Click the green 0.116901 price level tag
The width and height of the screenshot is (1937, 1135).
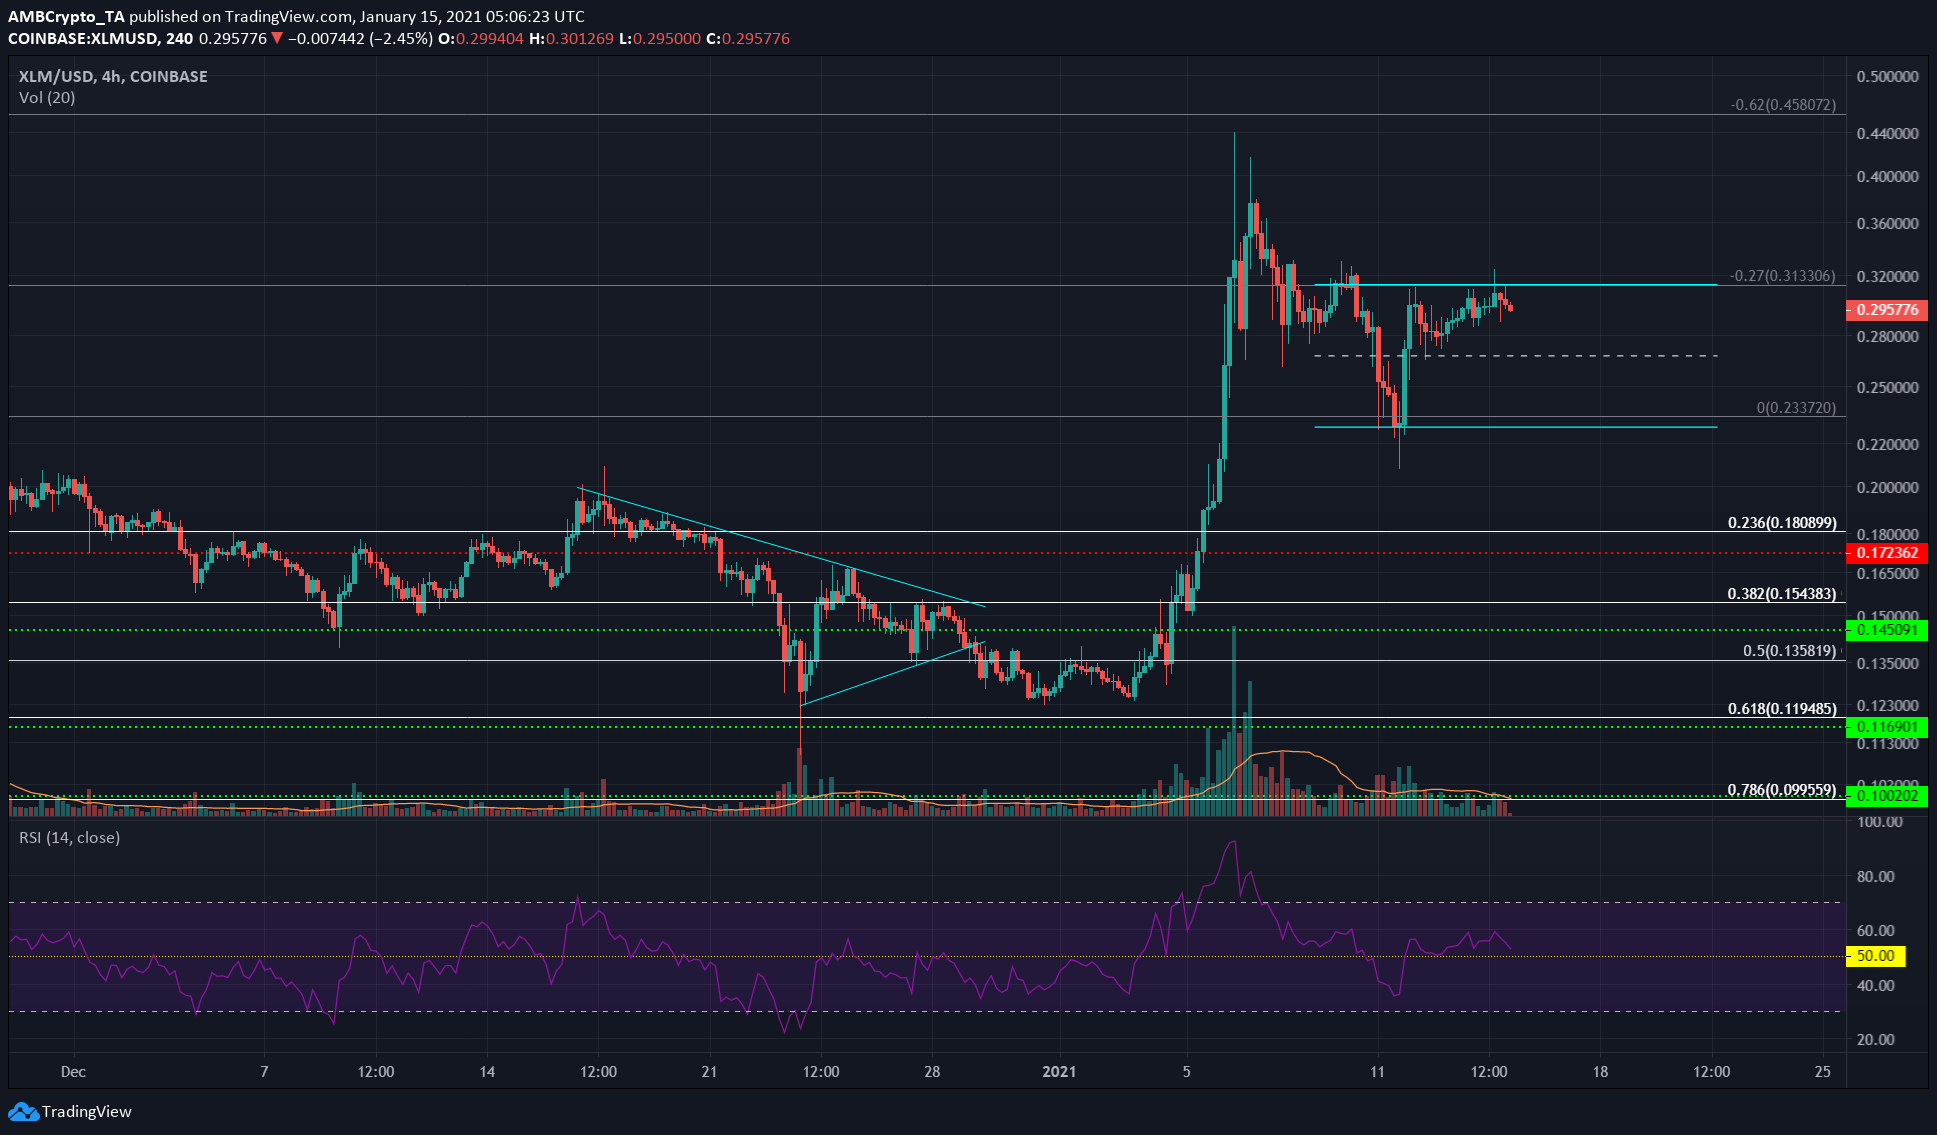pos(1886,727)
